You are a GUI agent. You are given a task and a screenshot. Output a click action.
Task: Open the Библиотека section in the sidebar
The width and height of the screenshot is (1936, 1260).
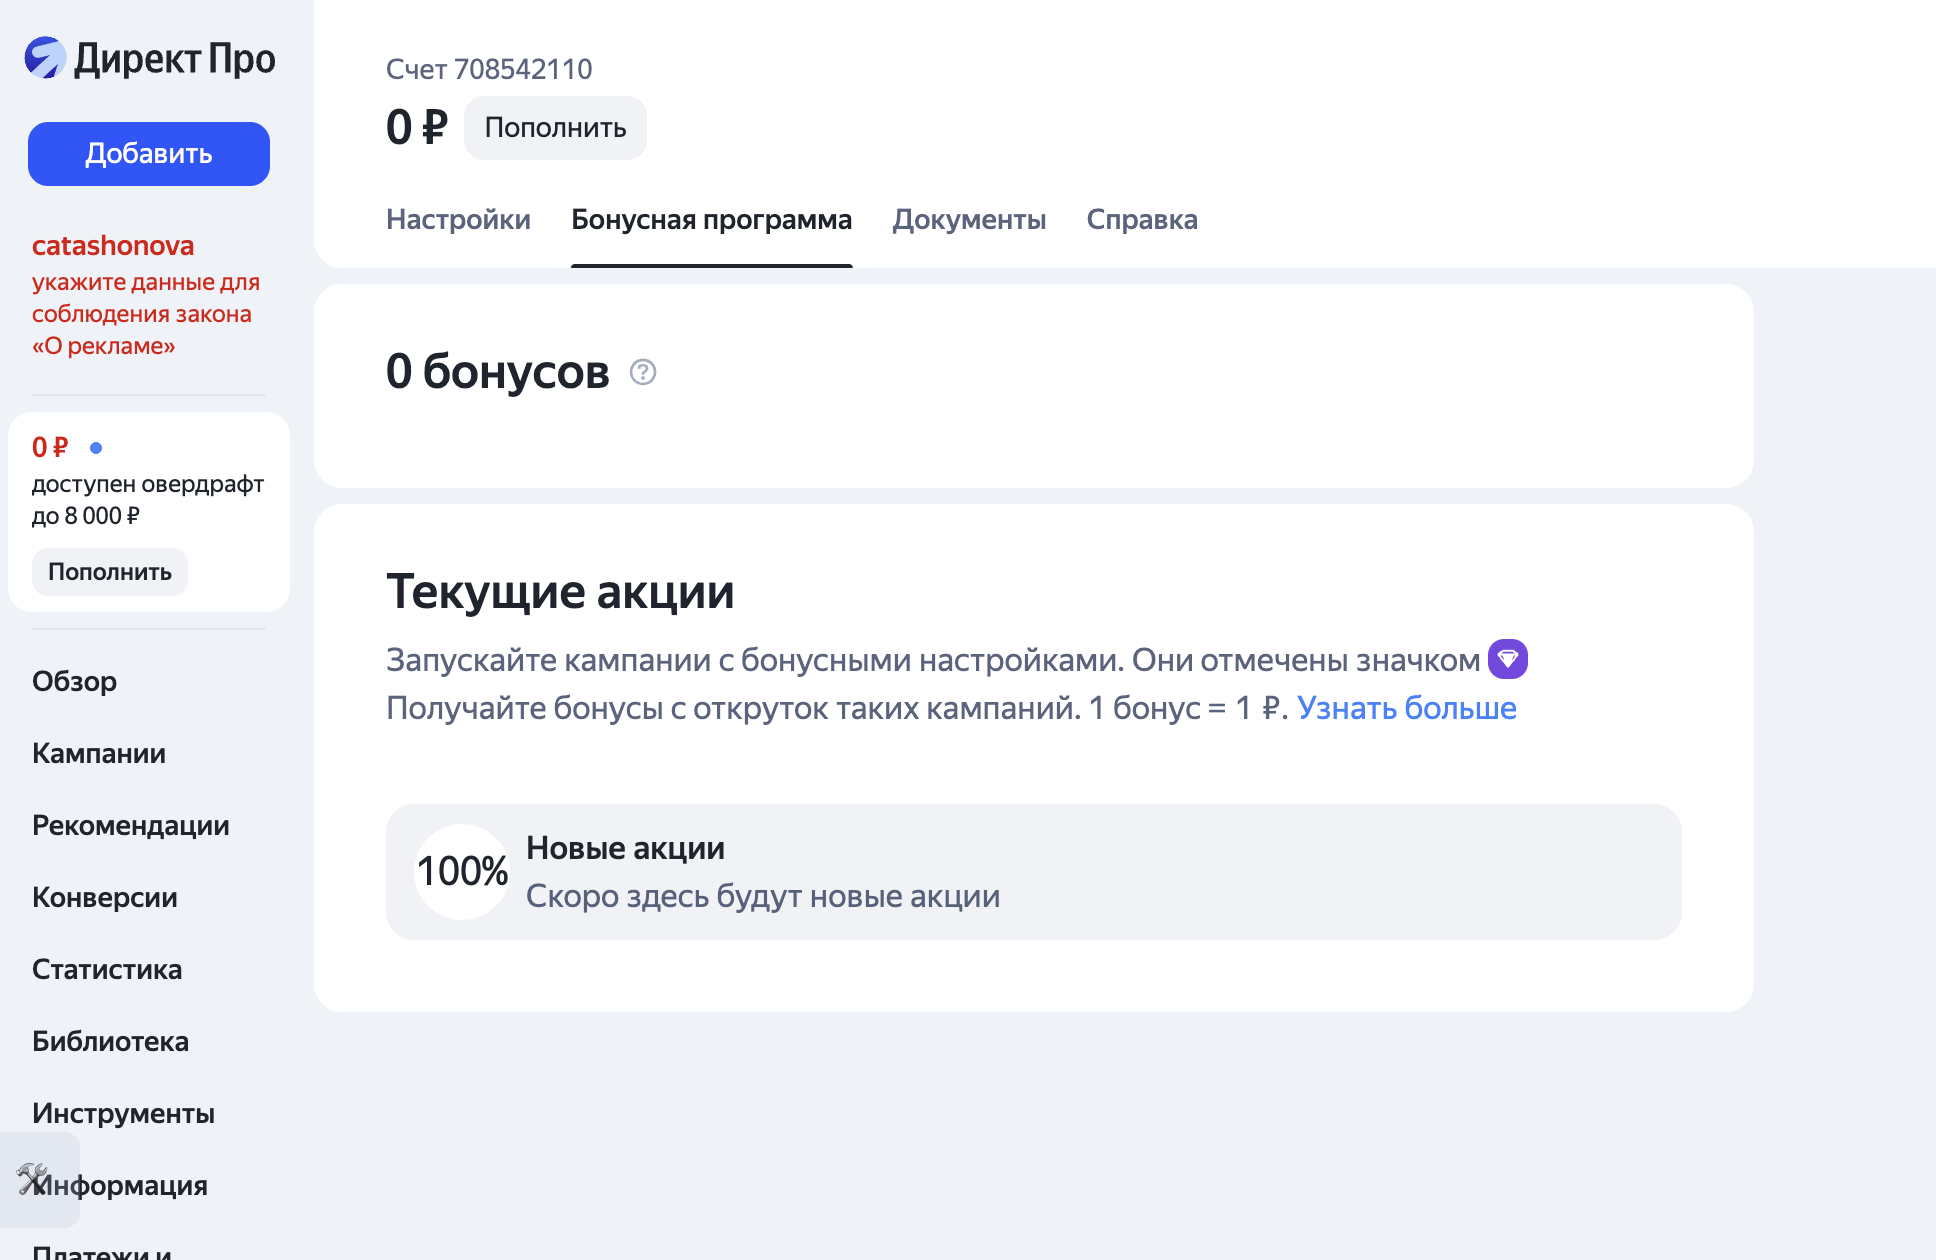pos(110,1041)
